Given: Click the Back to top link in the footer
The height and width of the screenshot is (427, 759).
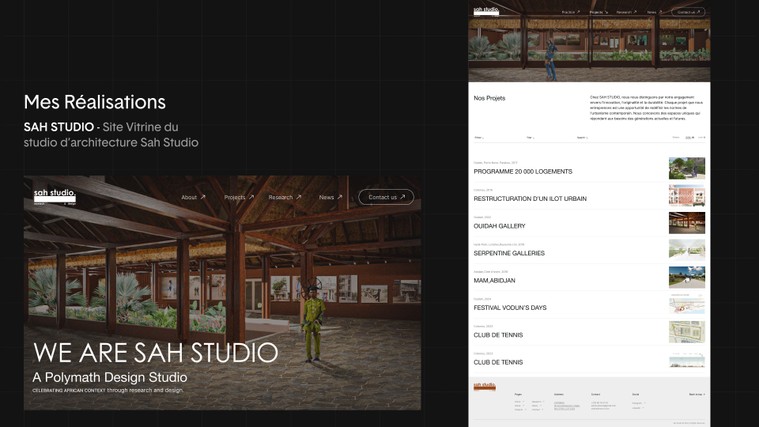Looking at the screenshot, I should coord(696,394).
